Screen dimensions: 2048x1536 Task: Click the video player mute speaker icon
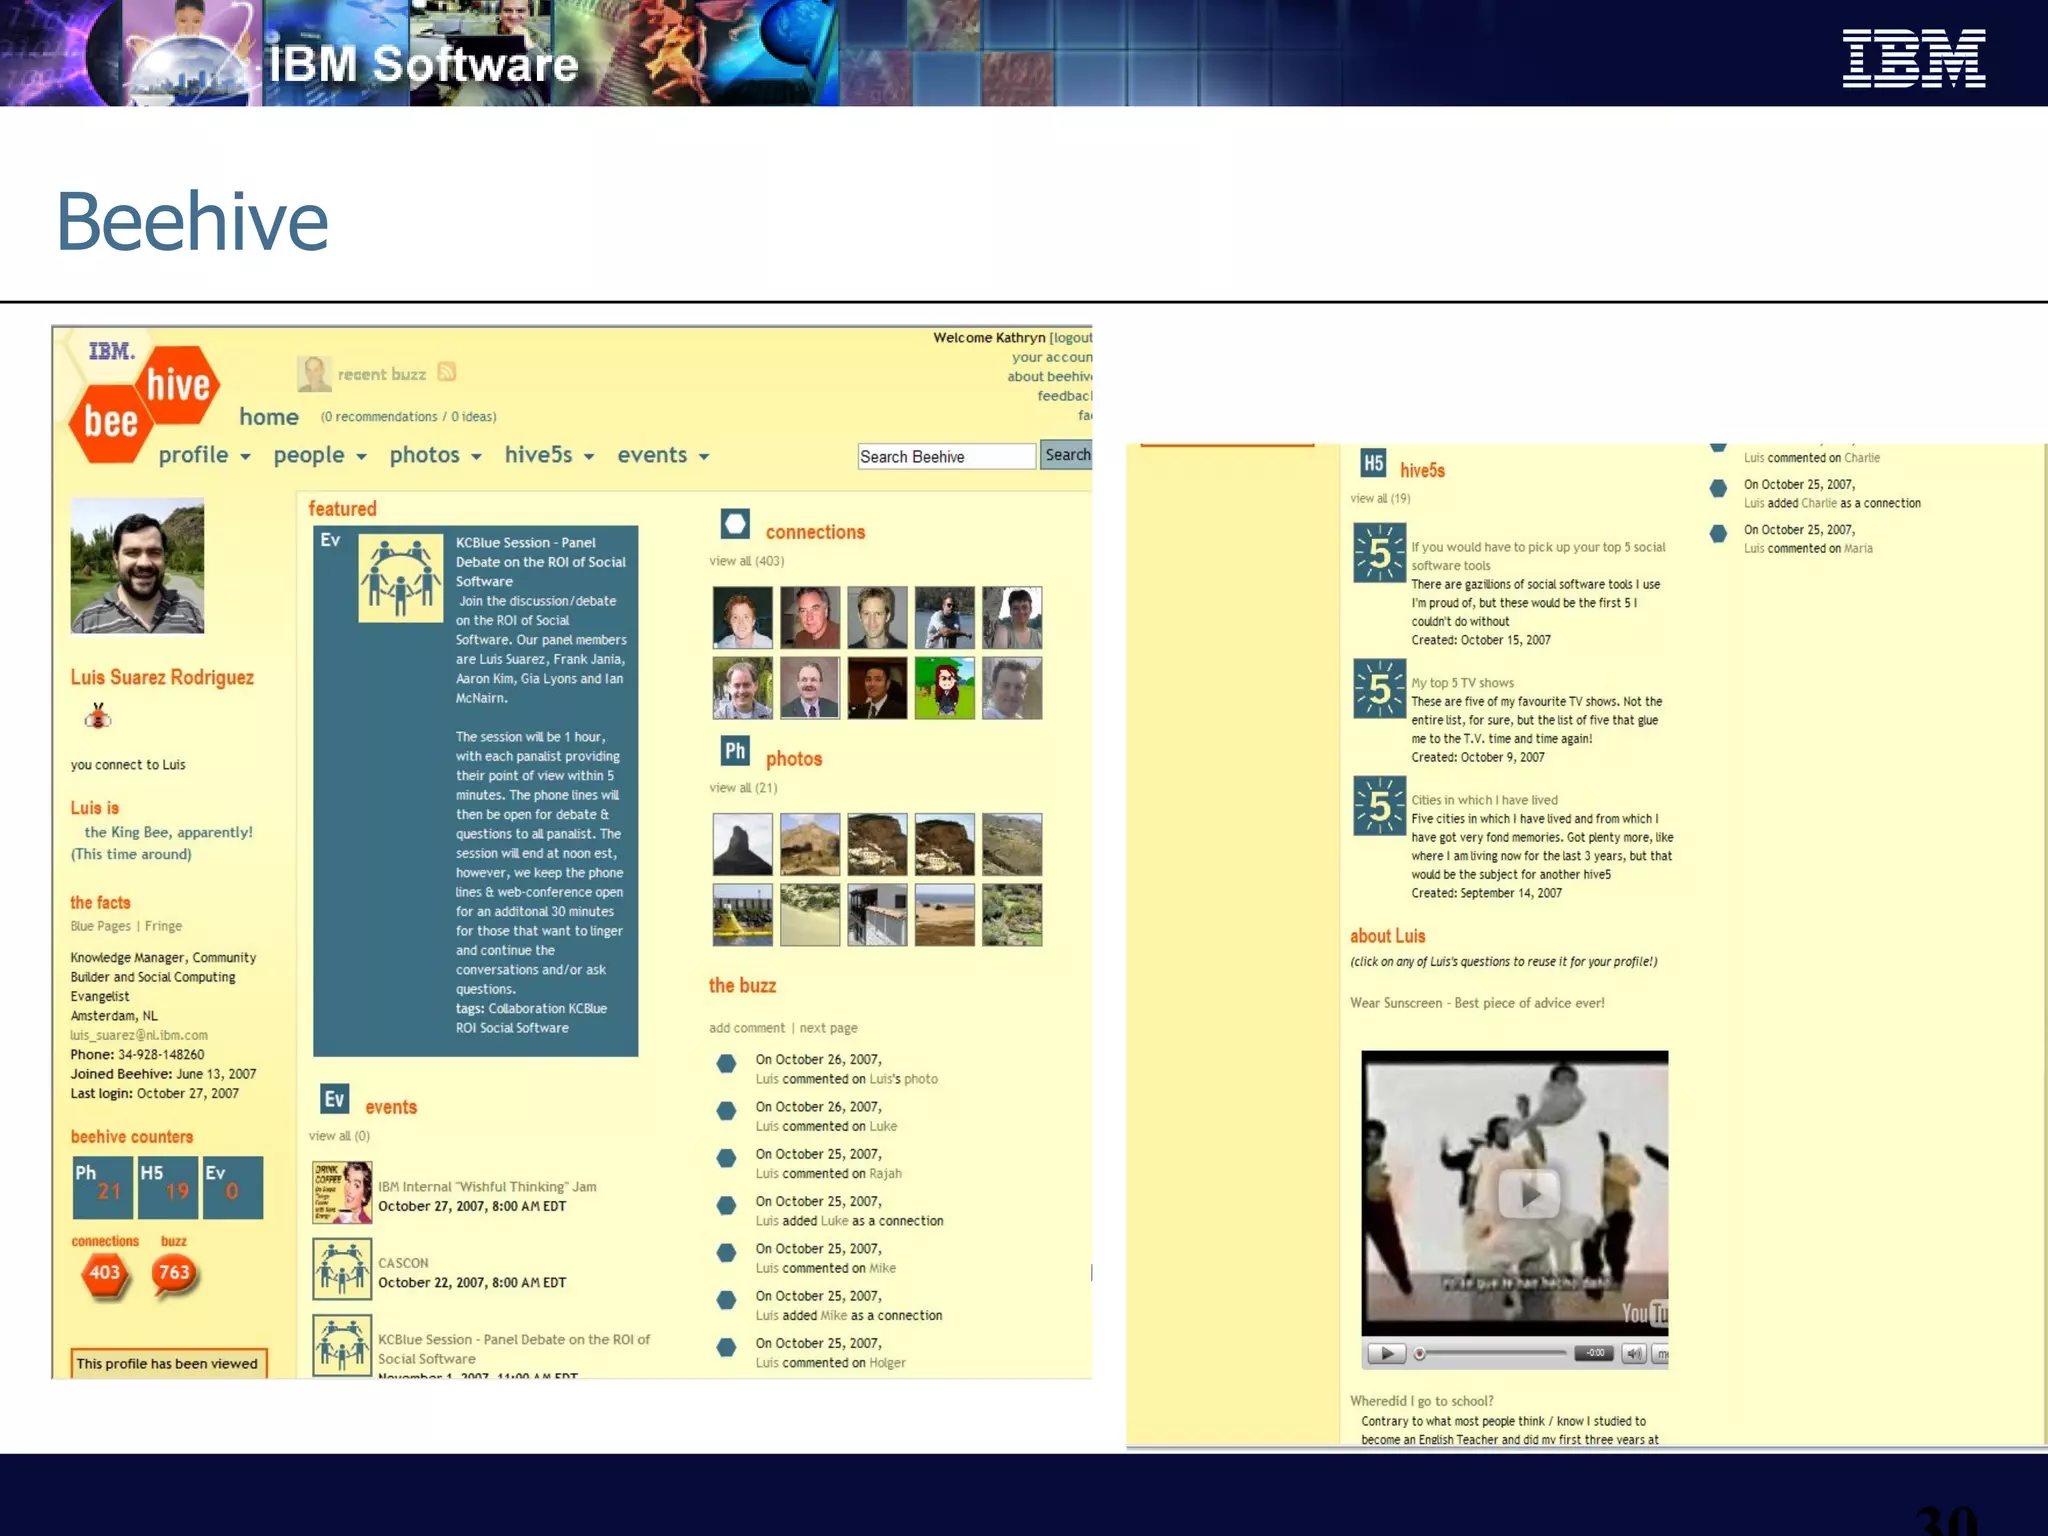1633,1354
